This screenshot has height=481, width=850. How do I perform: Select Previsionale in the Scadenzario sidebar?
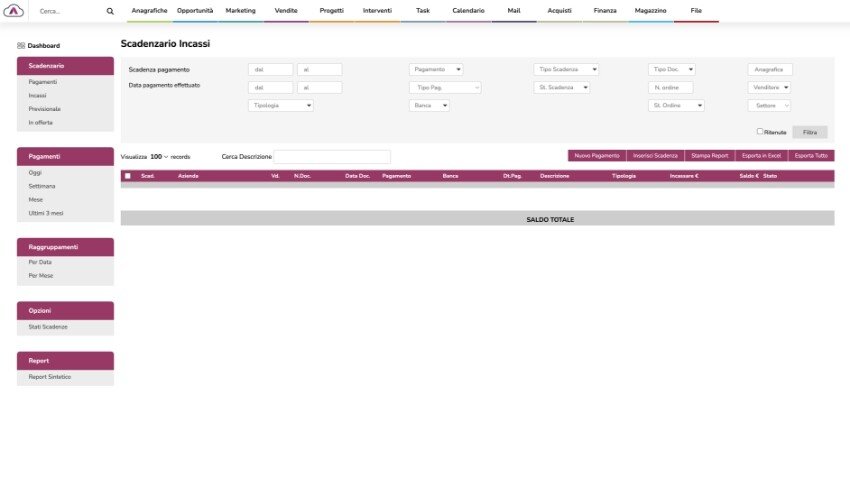click(x=45, y=108)
